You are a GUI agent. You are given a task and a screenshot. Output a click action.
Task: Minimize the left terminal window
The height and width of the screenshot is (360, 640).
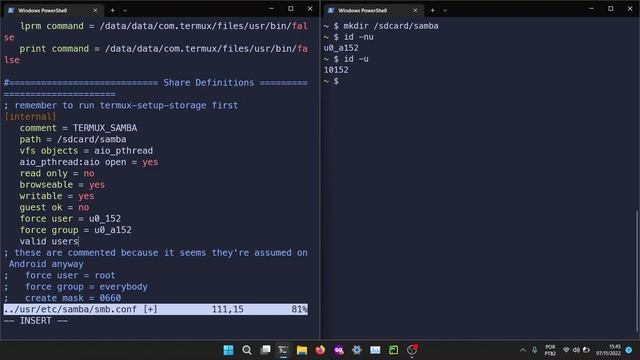[x=271, y=9]
